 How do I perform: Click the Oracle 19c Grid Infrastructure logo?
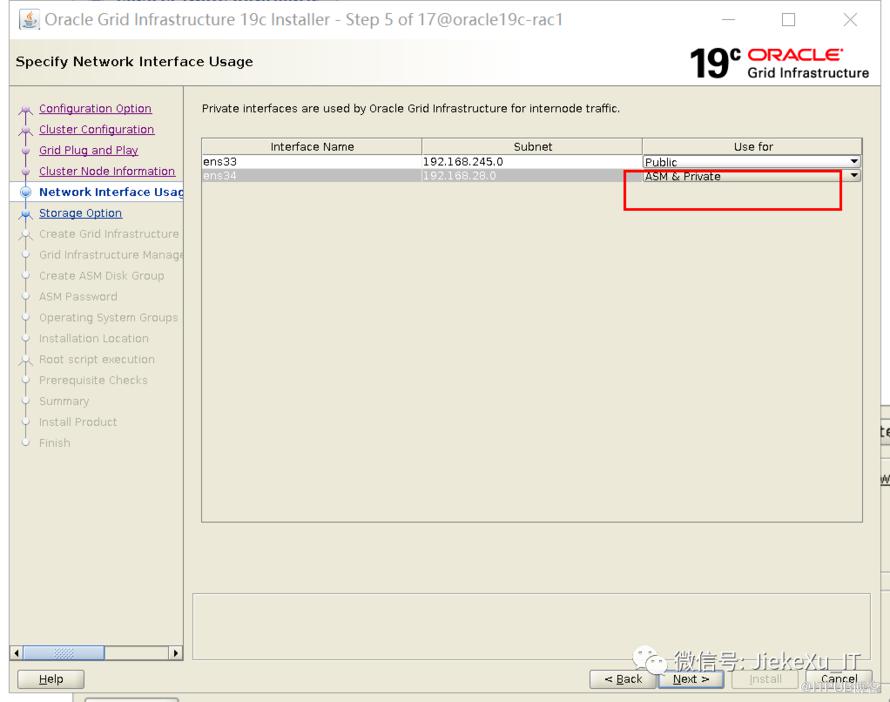click(x=779, y=62)
